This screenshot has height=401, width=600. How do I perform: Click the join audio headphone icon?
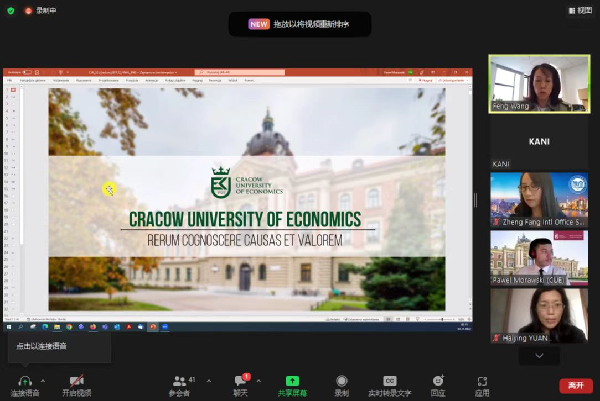tap(25, 381)
